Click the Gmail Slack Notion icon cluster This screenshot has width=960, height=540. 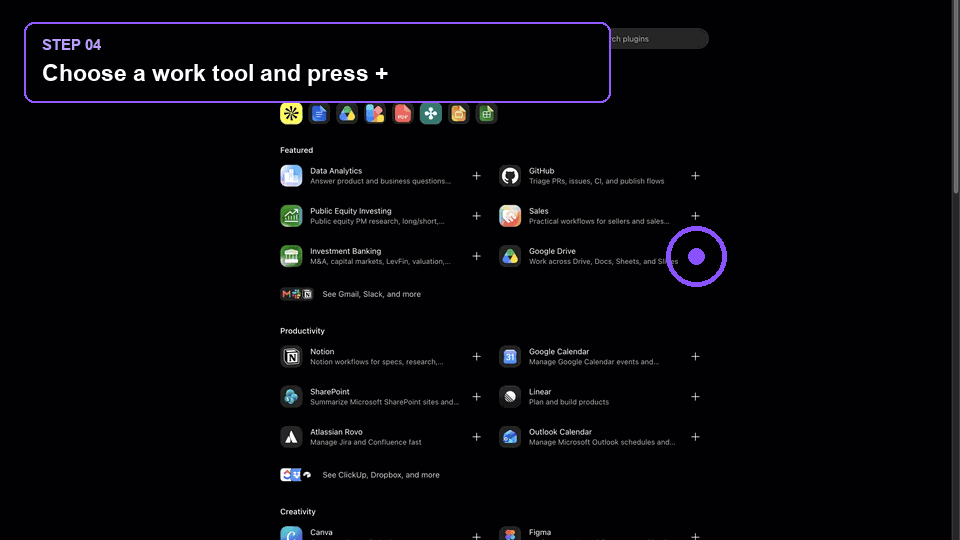[x=297, y=294]
